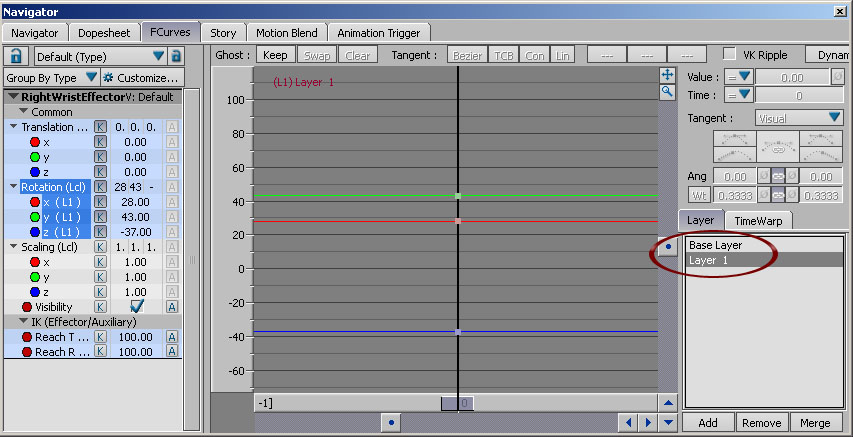Collapse the Scaling (Lcl) property

click(x=14, y=247)
